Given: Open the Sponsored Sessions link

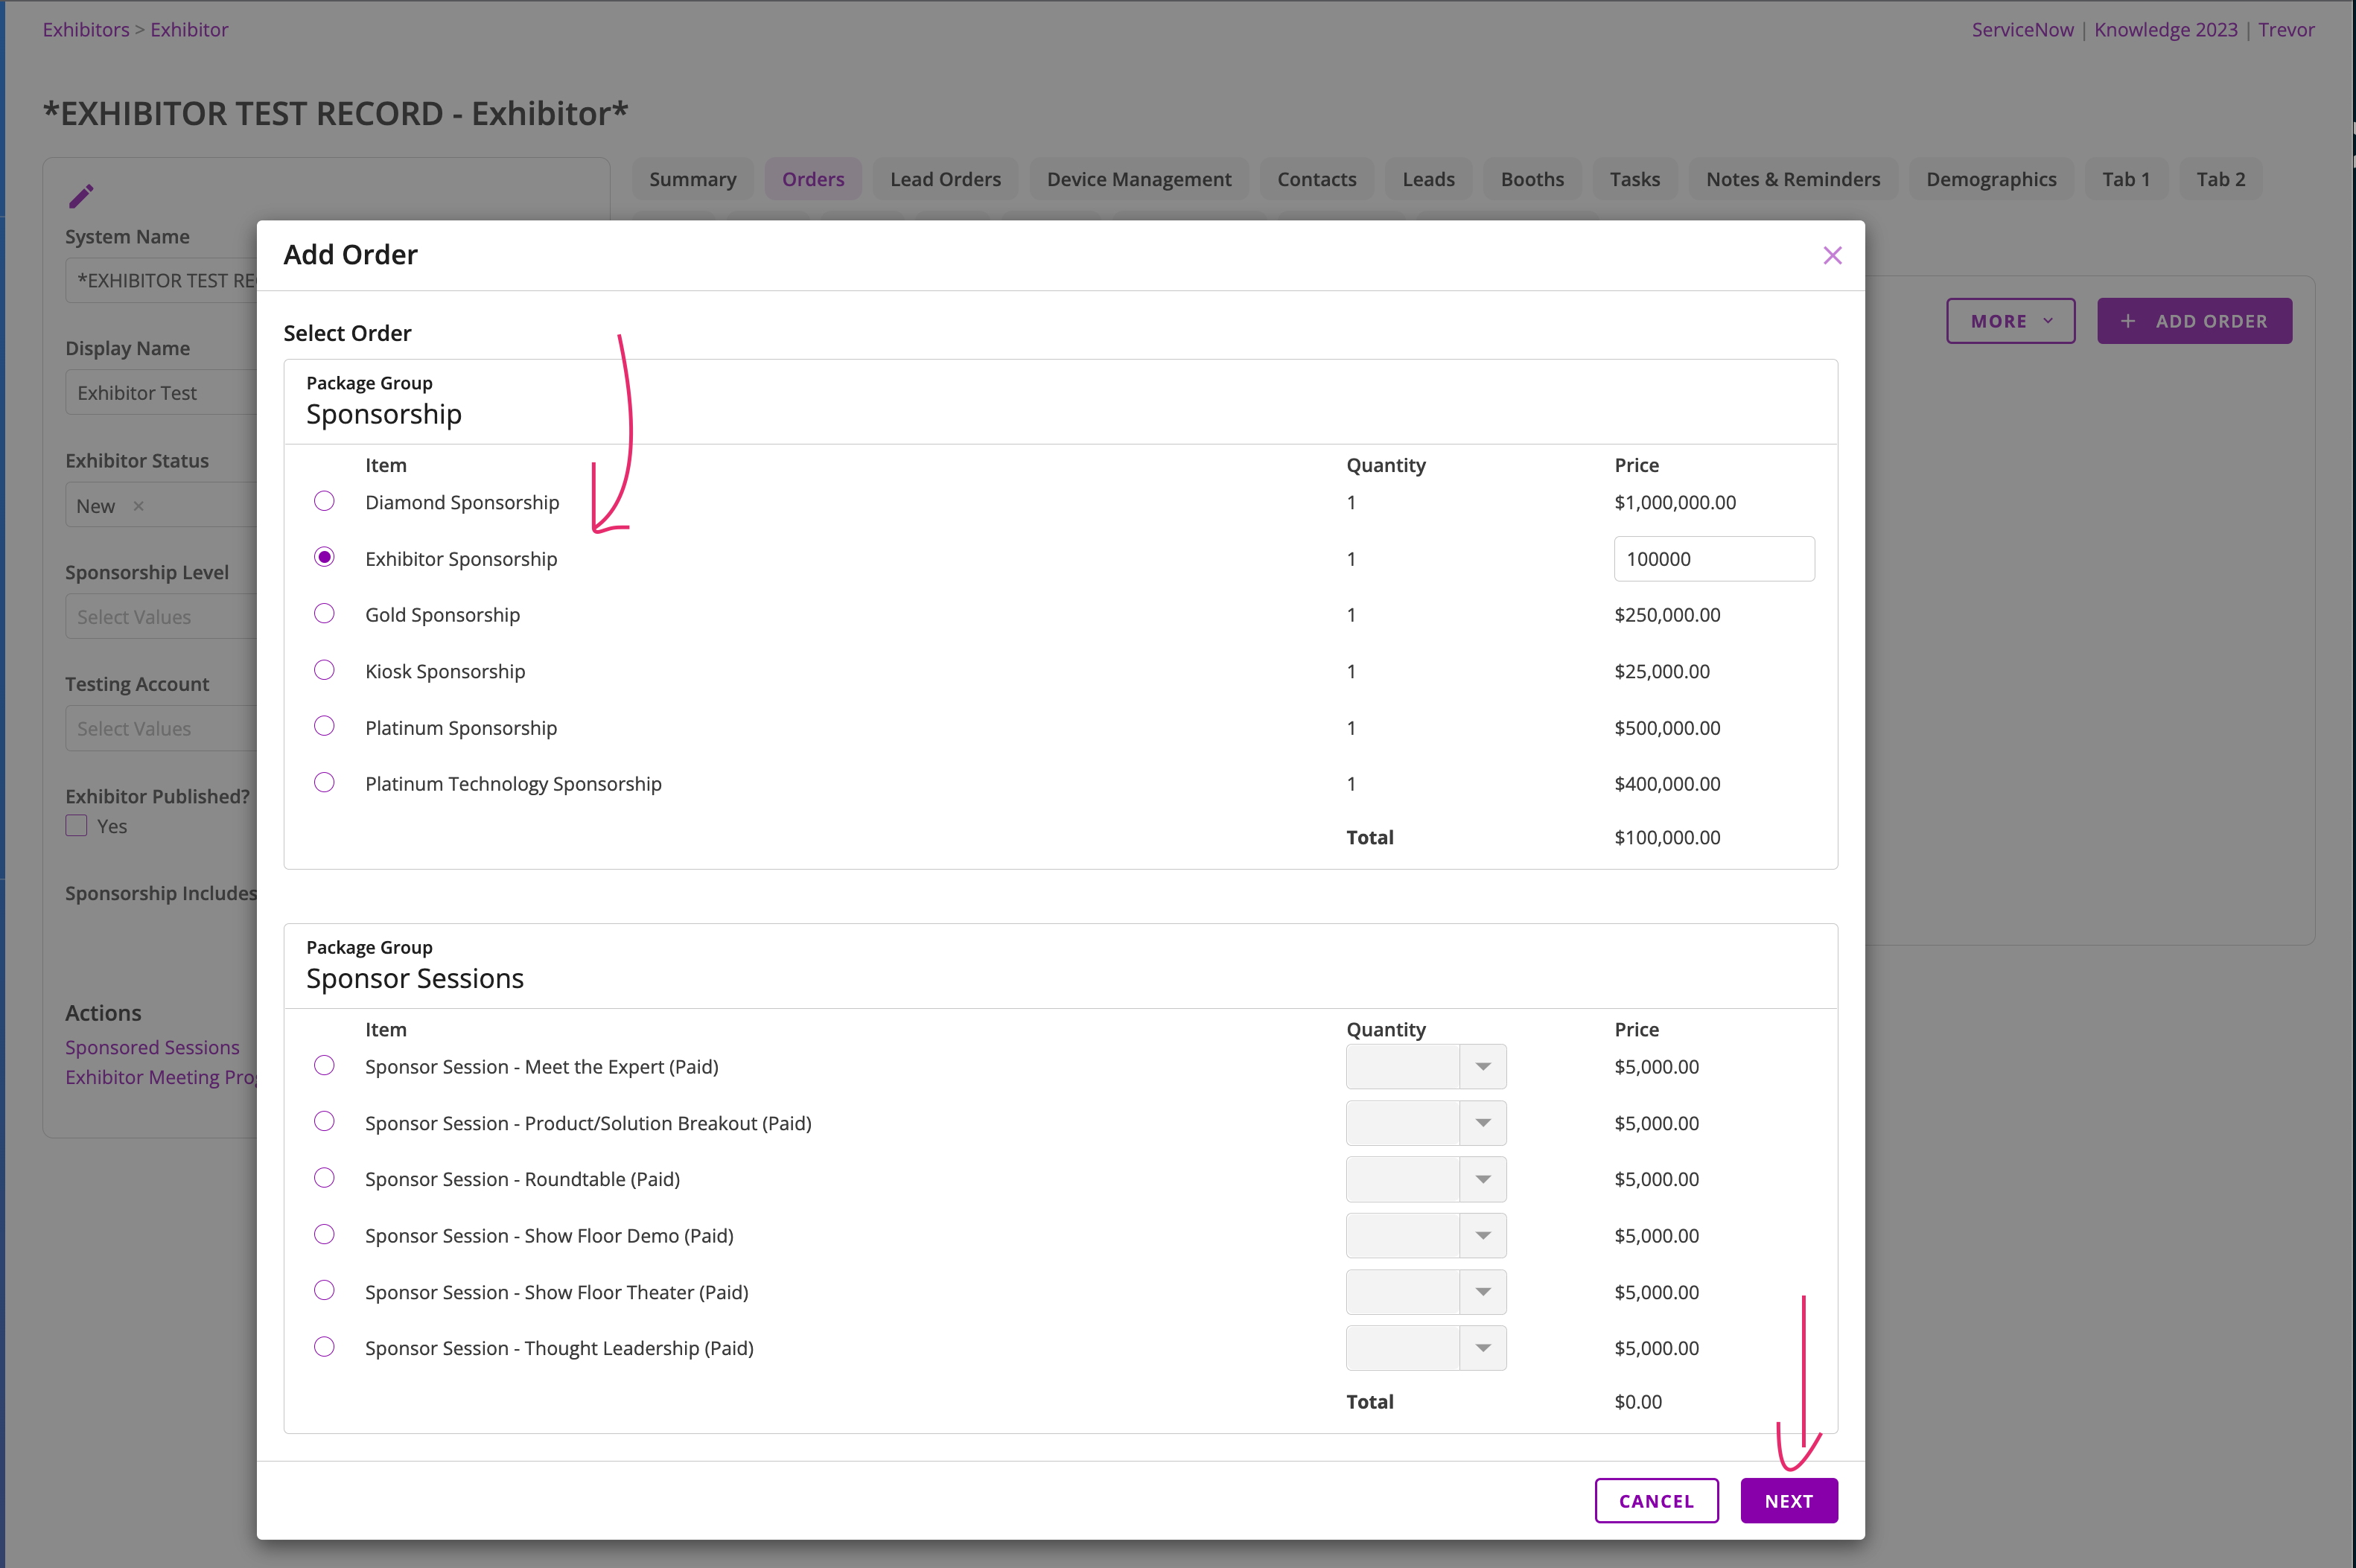Looking at the screenshot, I should [152, 1047].
